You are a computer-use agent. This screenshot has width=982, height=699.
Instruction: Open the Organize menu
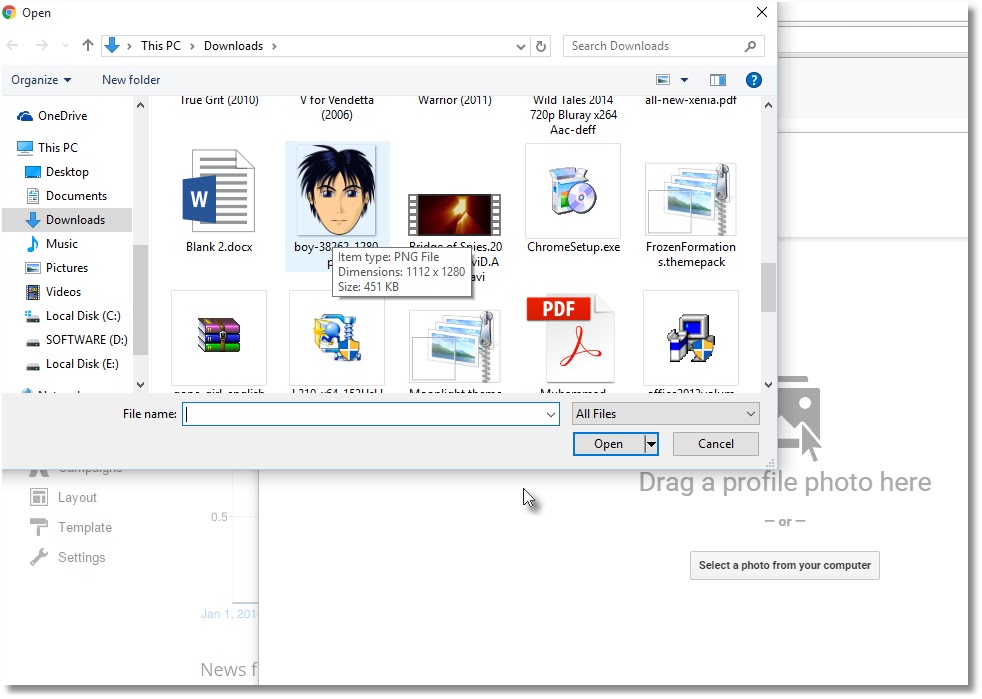[41, 80]
